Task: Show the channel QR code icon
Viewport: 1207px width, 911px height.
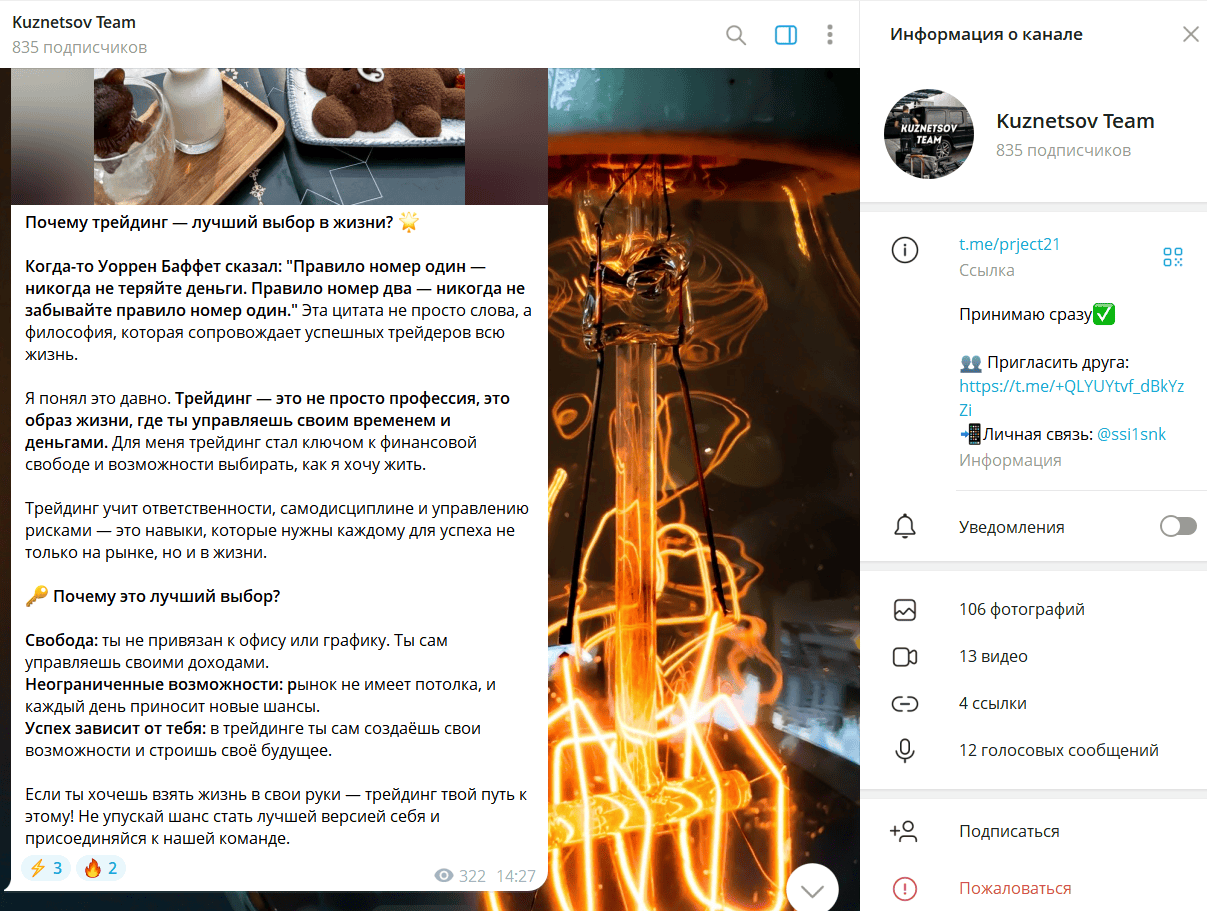Action: pos(1173,257)
